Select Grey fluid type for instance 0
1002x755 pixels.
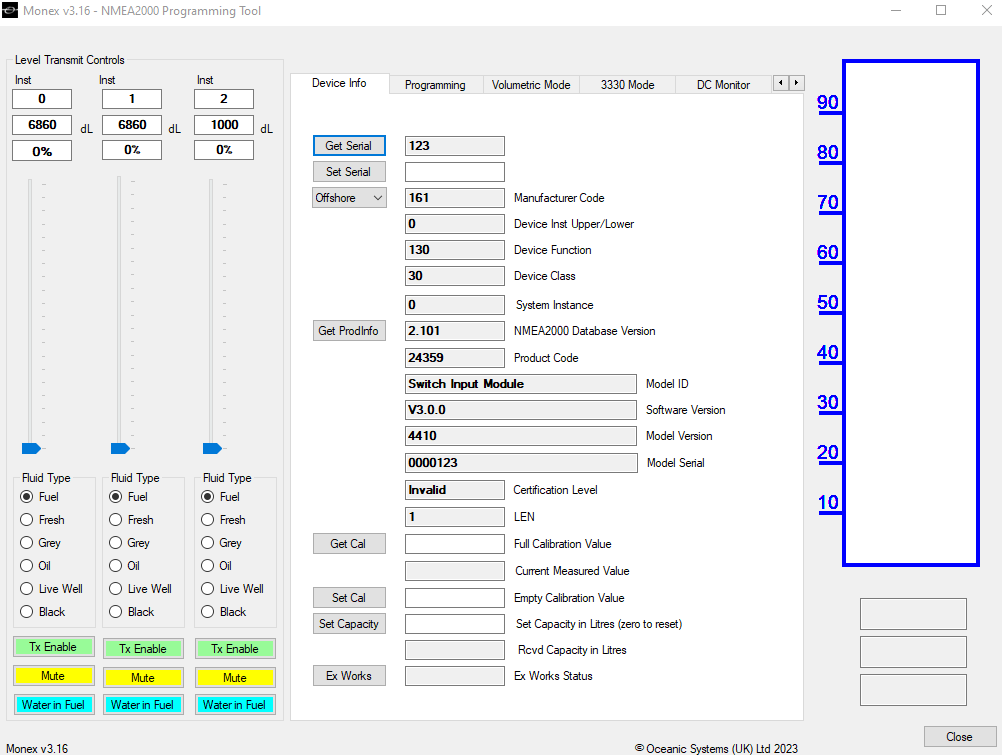(x=41, y=543)
